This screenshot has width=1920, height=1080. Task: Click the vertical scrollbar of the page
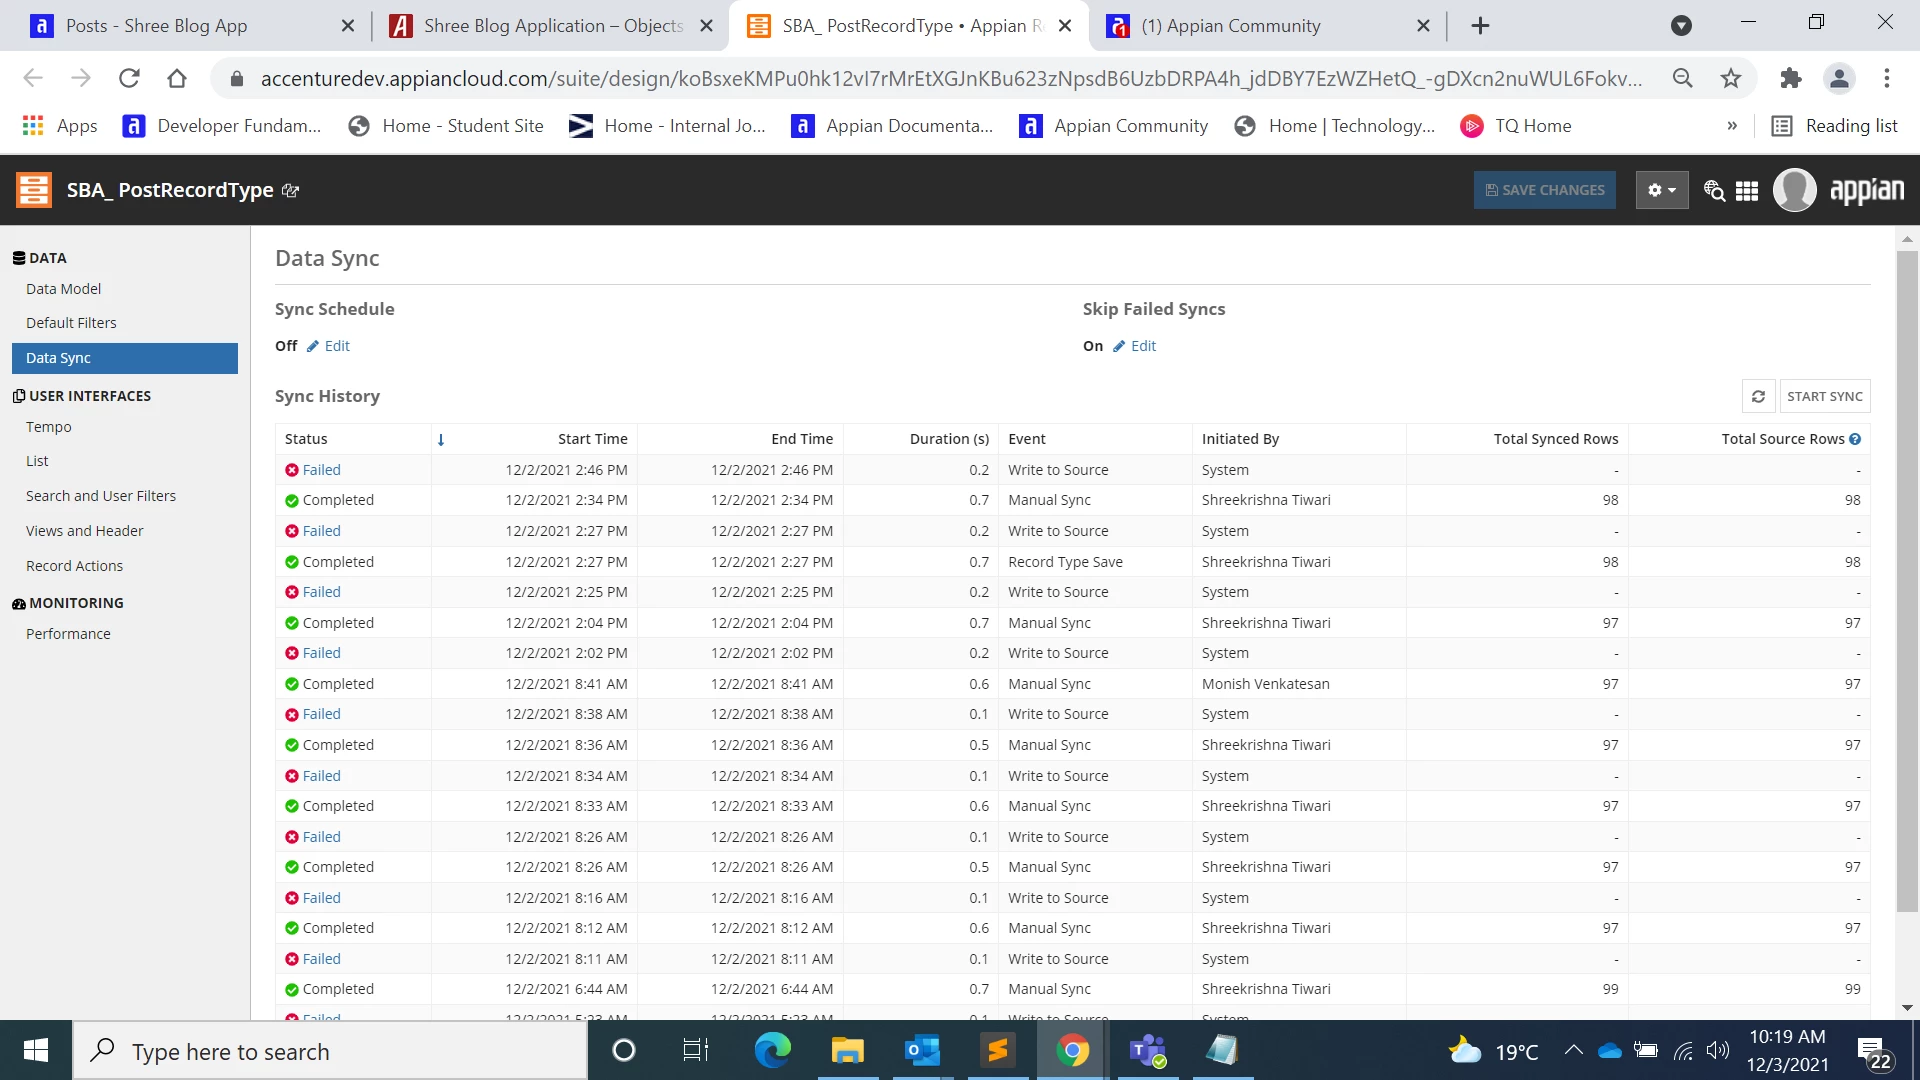pyautogui.click(x=1907, y=580)
